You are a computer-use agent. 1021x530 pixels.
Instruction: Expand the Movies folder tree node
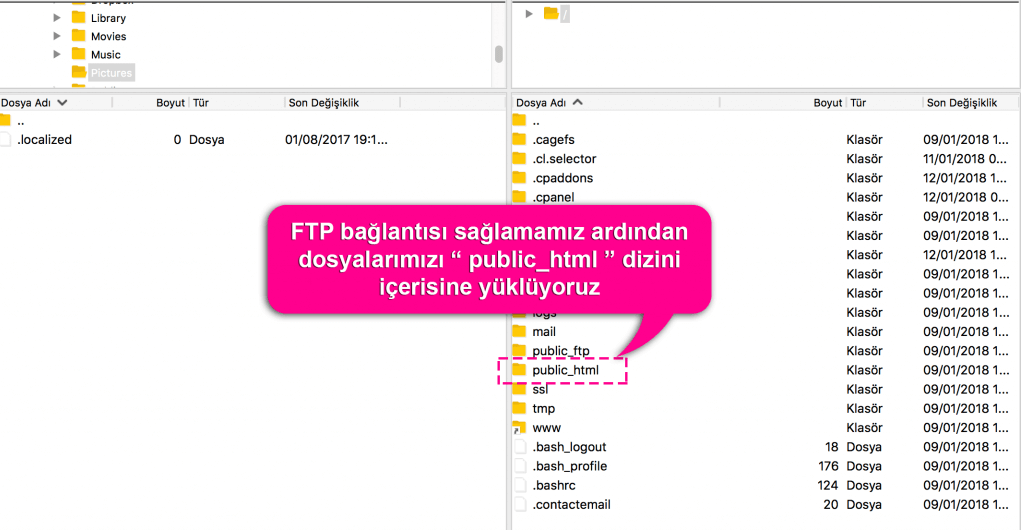57,36
